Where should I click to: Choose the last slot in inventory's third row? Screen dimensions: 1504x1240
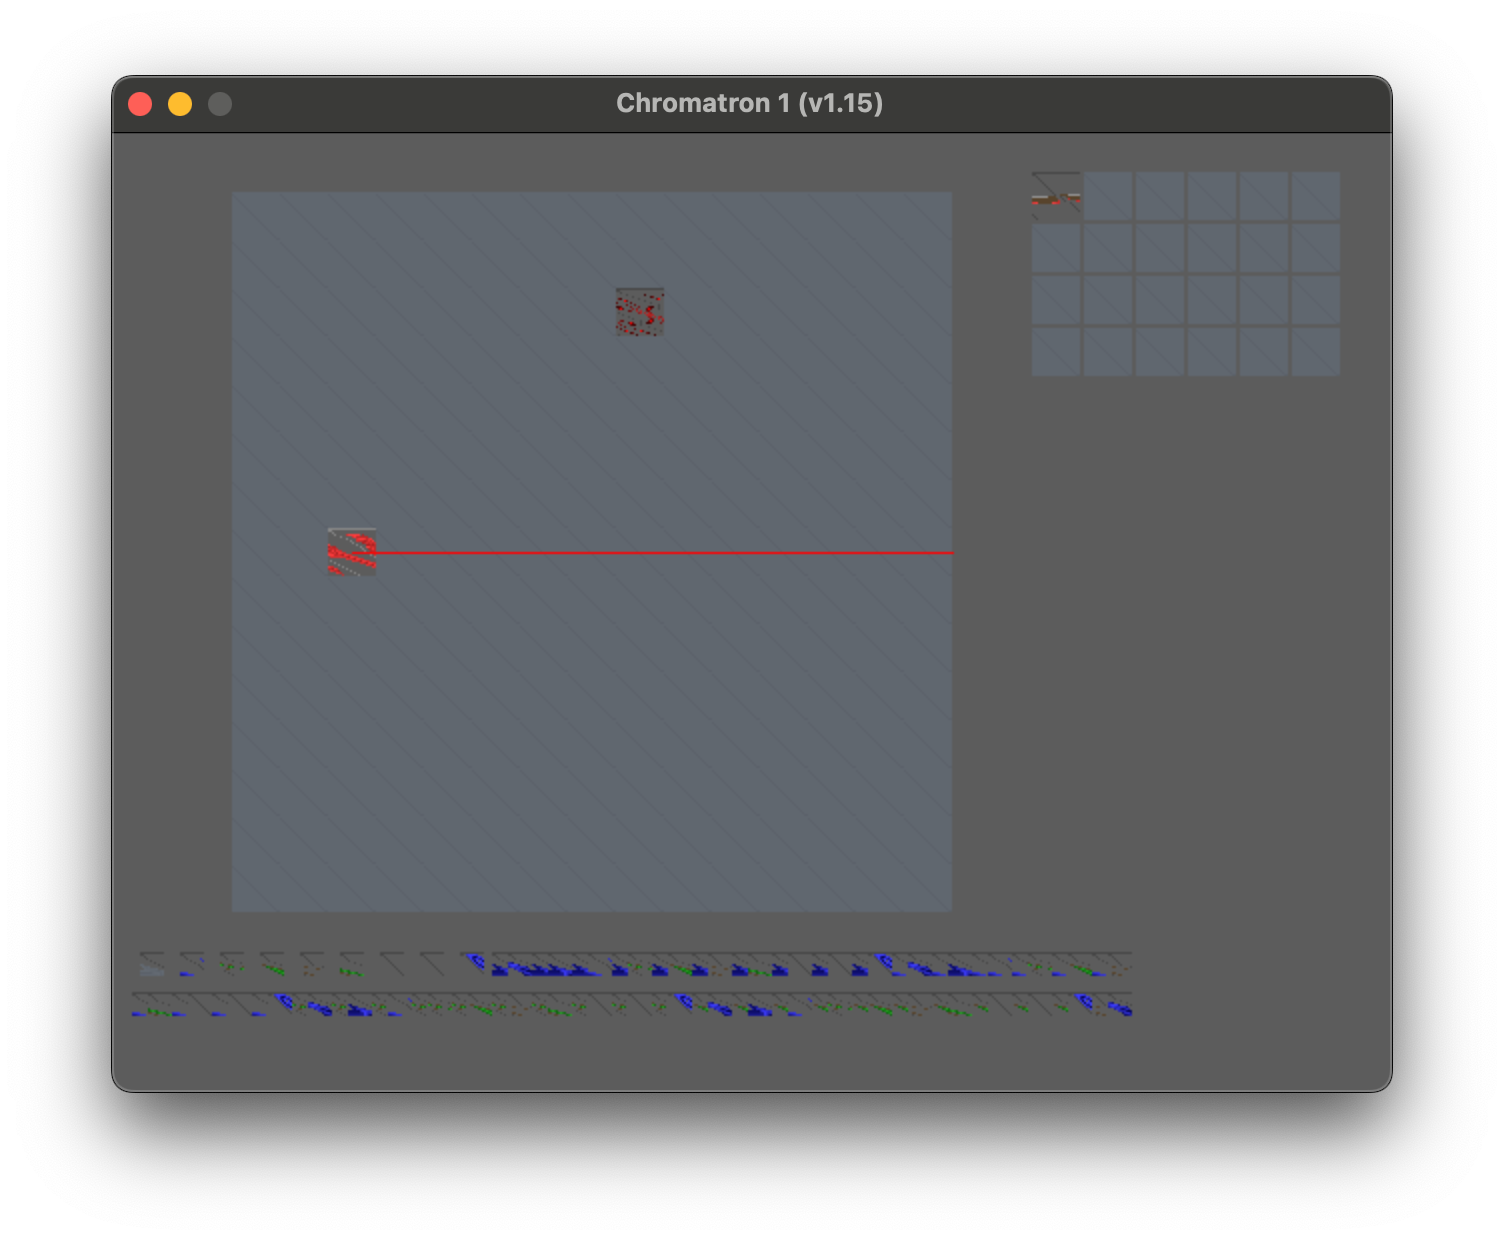[x=1316, y=300]
